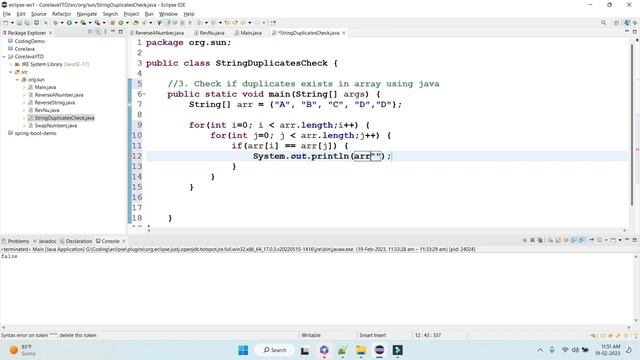The image size is (640, 360).
Task: Maximize the editor area
Action: point(634,32)
